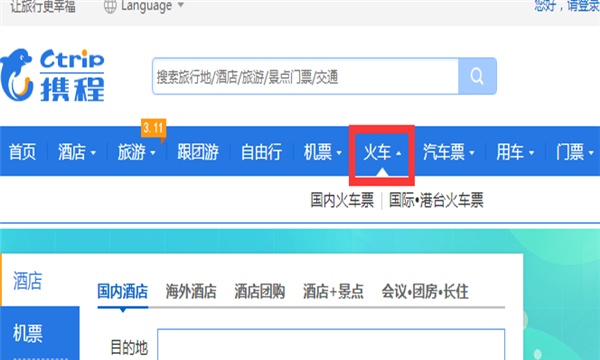The height and width of the screenshot is (360, 600).
Task: Click the 目的地 destination input field
Action: click(x=331, y=344)
